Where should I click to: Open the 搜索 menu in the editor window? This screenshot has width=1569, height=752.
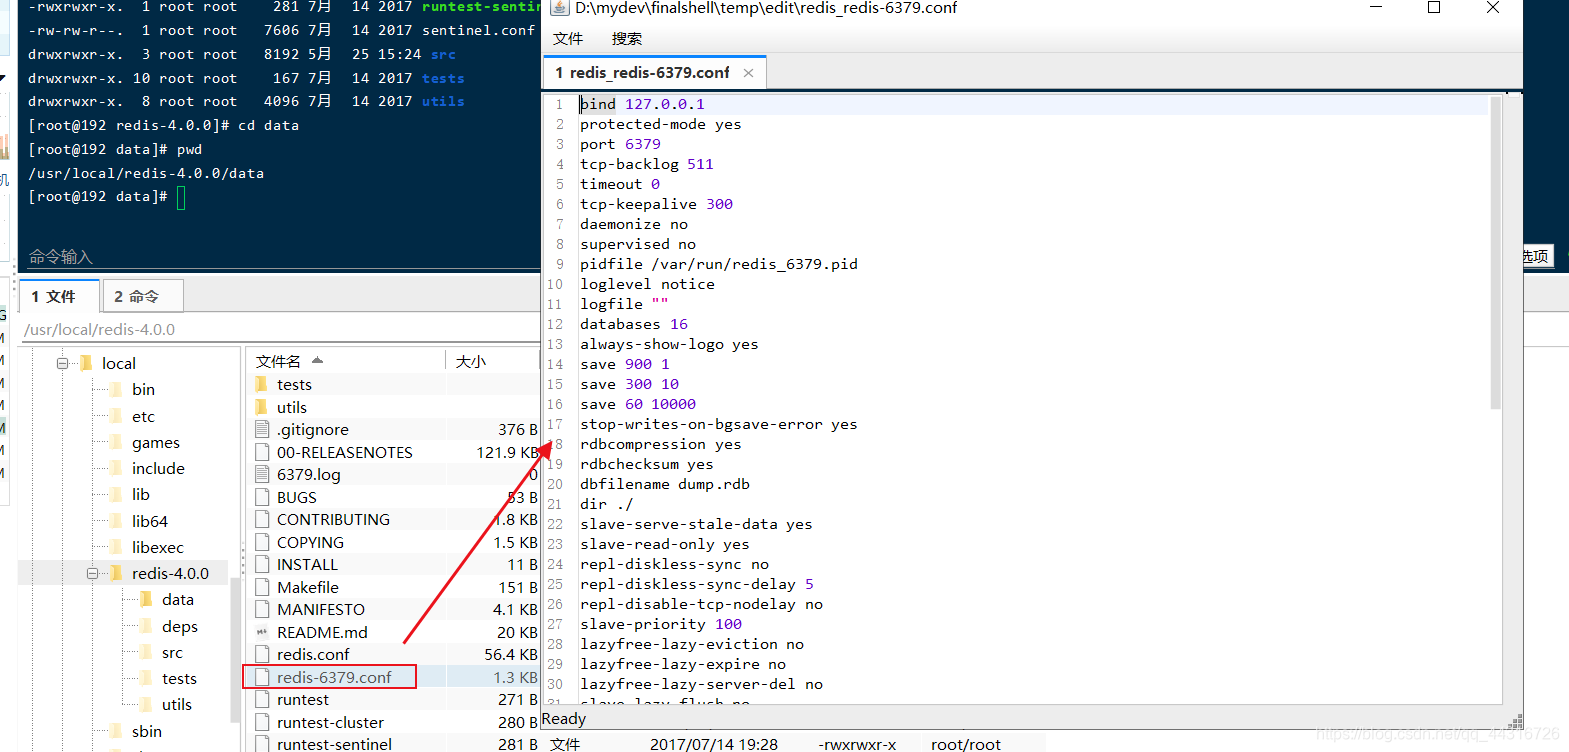coord(627,39)
